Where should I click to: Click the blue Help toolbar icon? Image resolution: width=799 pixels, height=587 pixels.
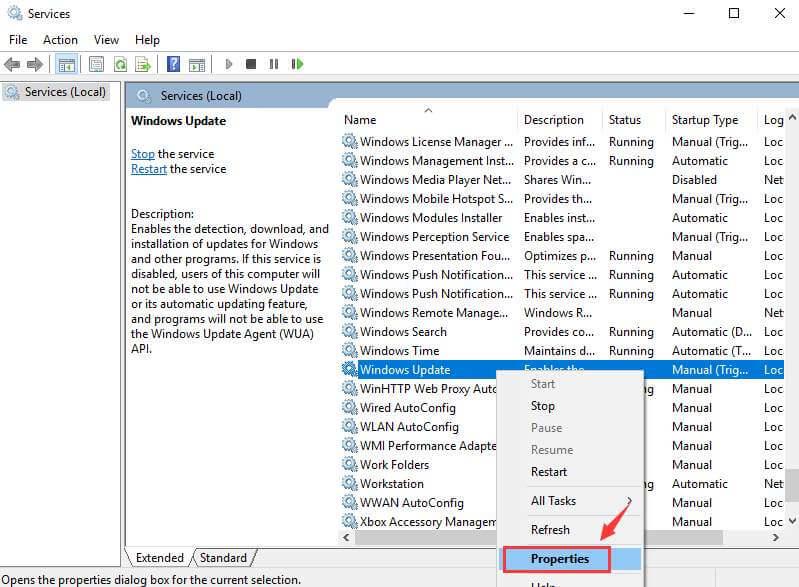(x=173, y=64)
